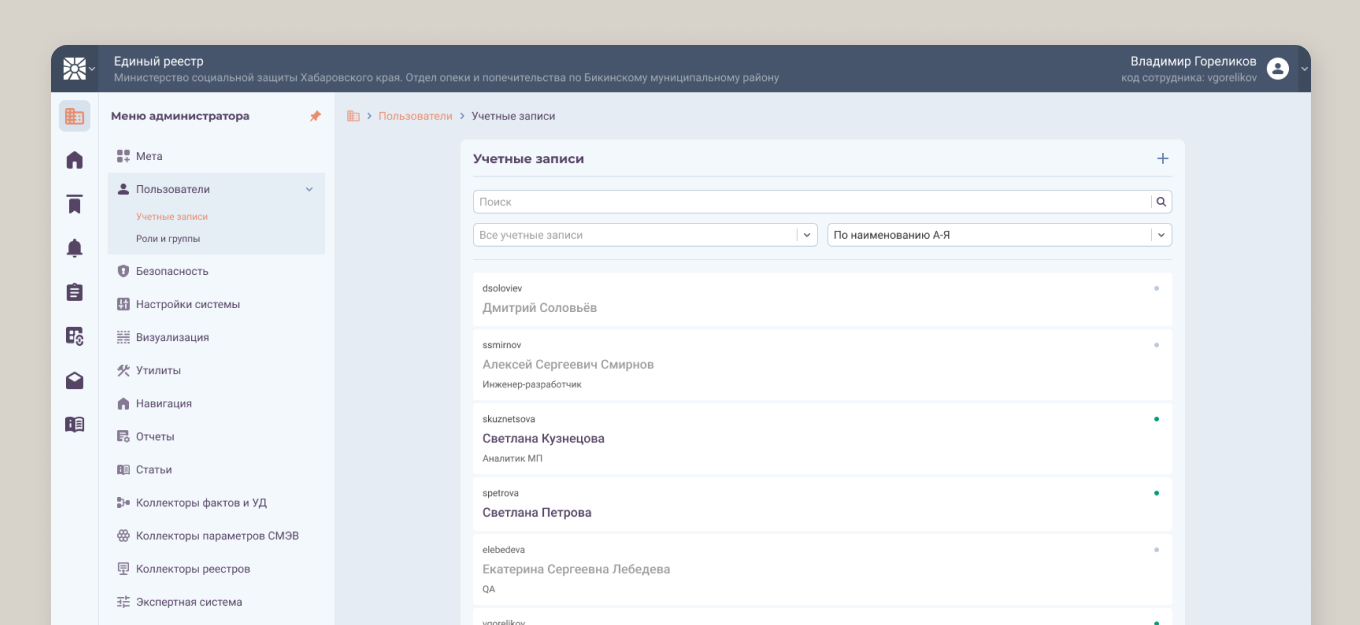Add new account with plus icon
The width and height of the screenshot is (1360, 625).
pos(1162,158)
